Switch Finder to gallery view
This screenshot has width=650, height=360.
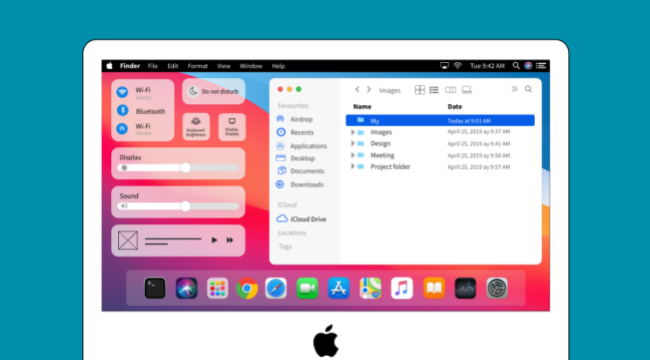(x=467, y=90)
